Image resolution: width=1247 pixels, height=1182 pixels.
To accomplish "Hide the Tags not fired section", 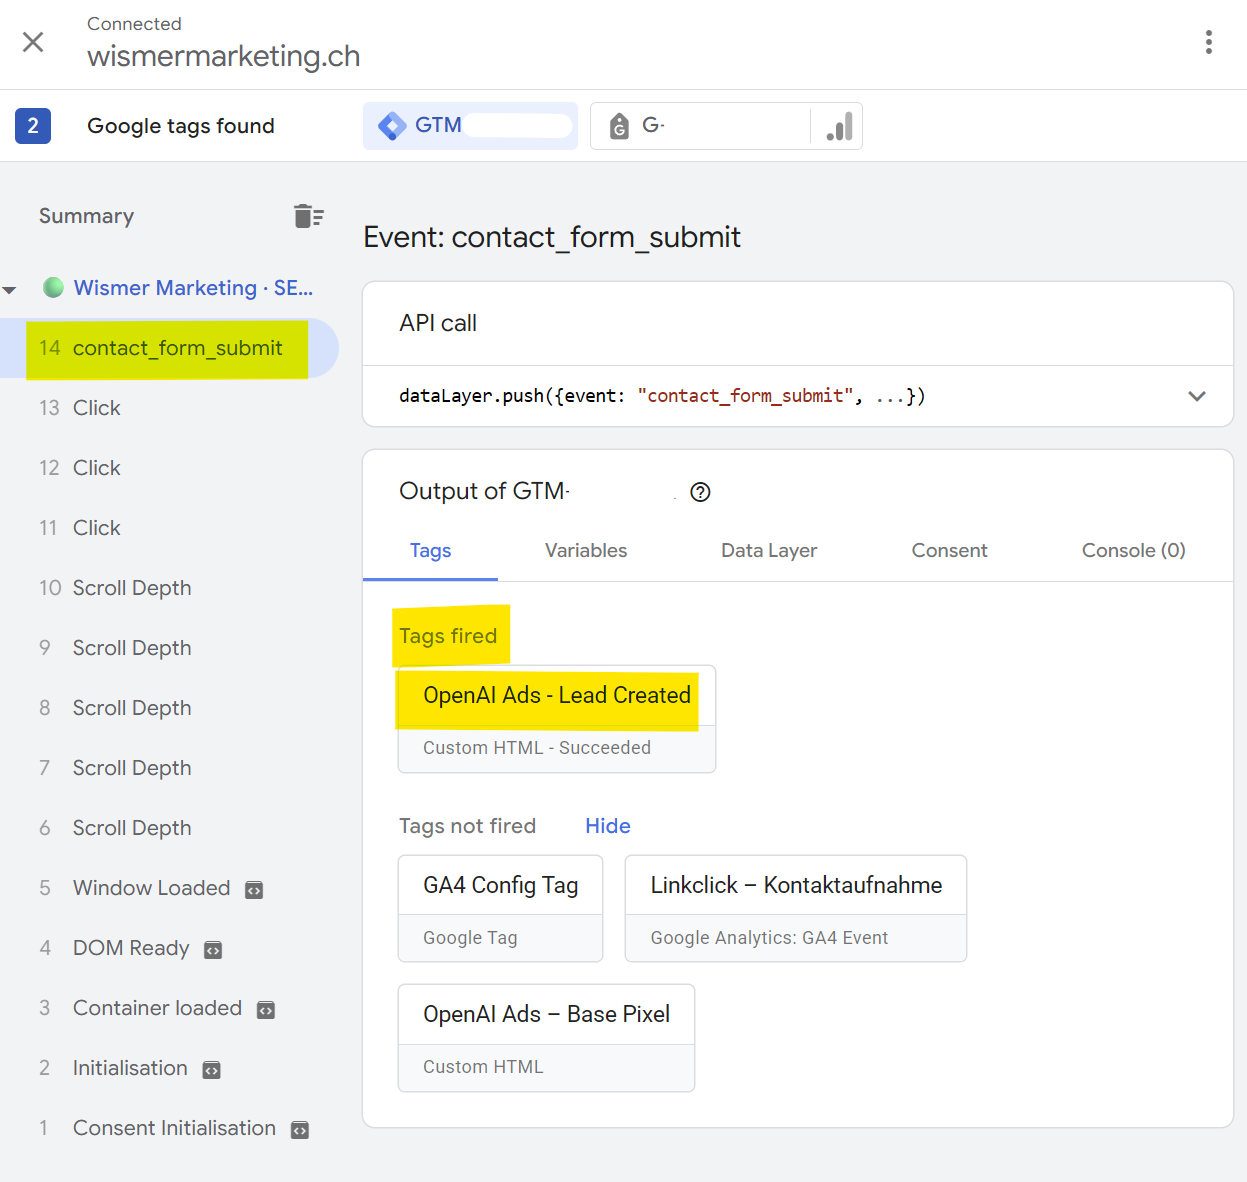I will (608, 826).
